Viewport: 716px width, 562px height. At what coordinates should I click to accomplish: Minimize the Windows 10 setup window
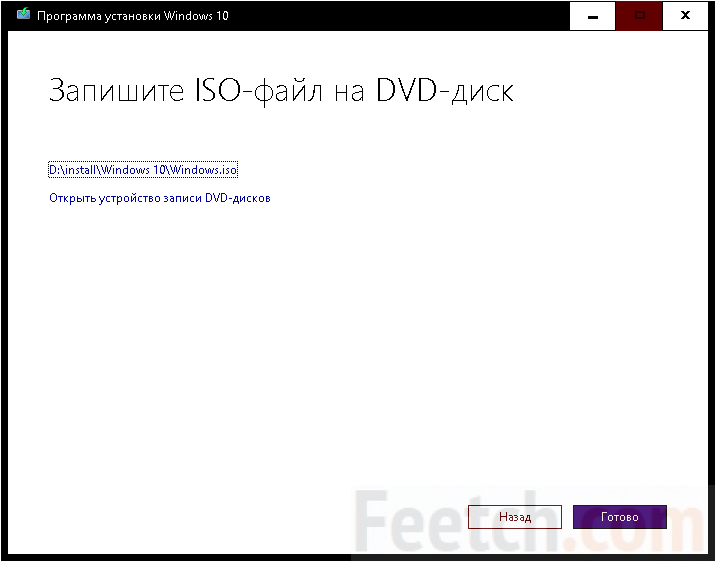tap(593, 16)
